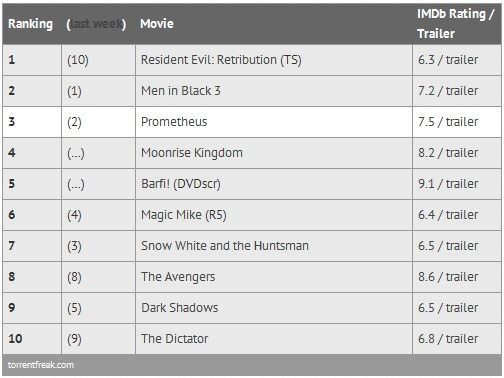Click the Movie column header
The height and width of the screenshot is (378, 504).
pos(157,24)
